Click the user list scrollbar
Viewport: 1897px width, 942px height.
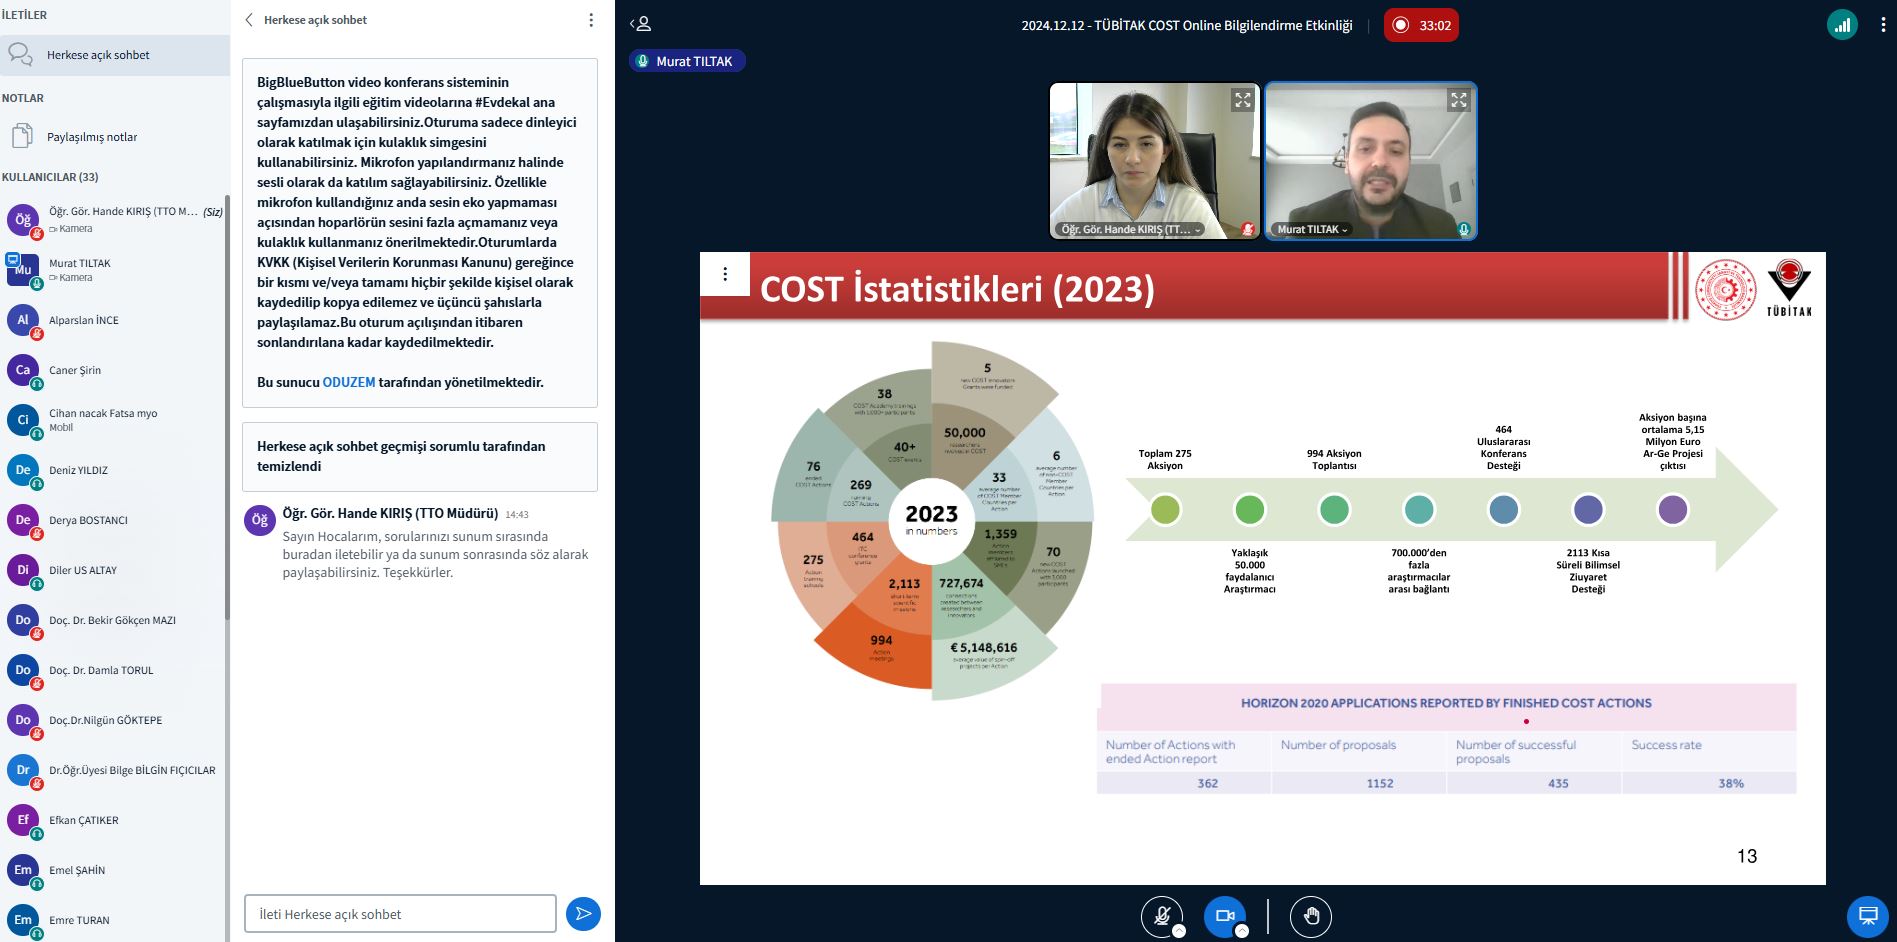tap(227, 408)
